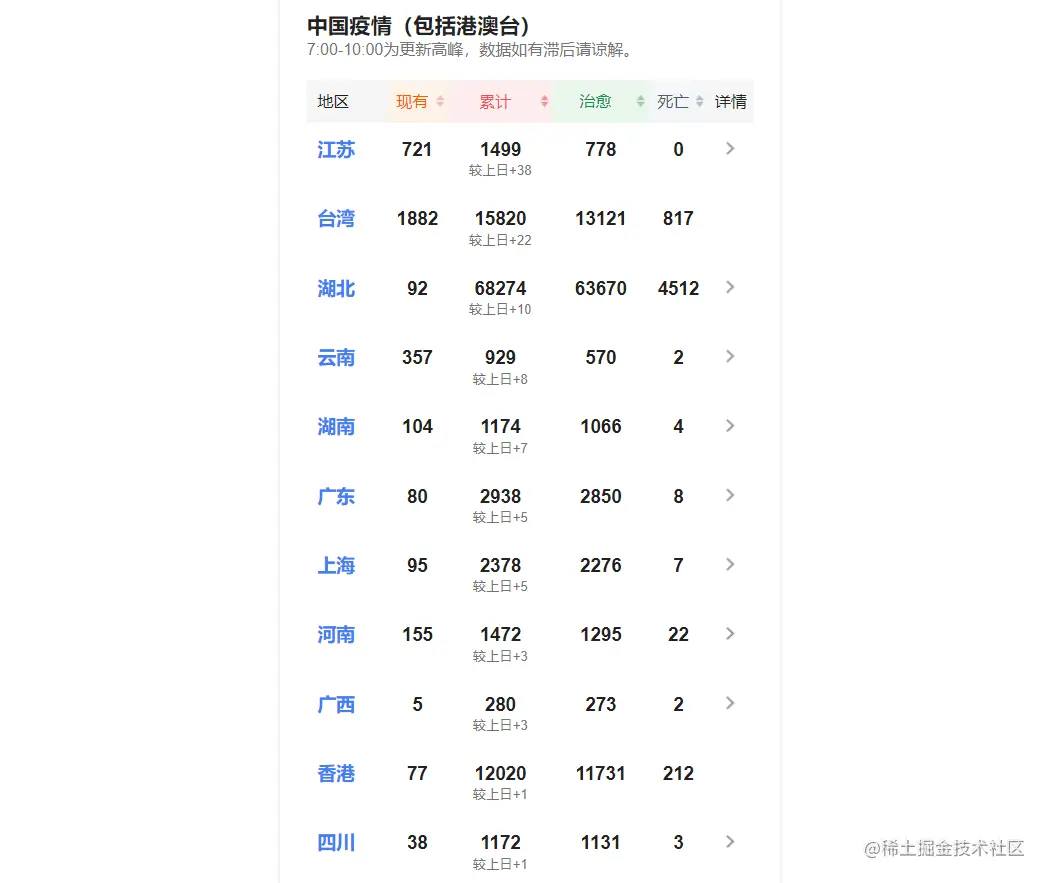The height and width of the screenshot is (883, 1049).
Task: Open details chevron for 上海 row
Action: (730, 565)
